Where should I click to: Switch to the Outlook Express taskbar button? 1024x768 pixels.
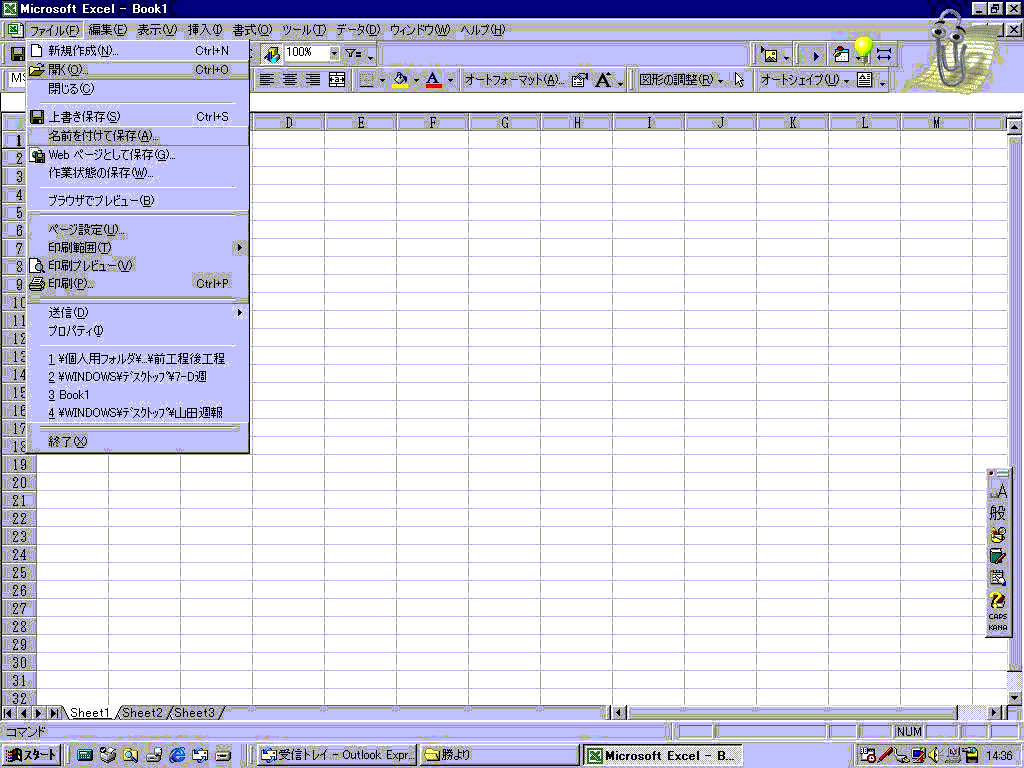point(337,755)
